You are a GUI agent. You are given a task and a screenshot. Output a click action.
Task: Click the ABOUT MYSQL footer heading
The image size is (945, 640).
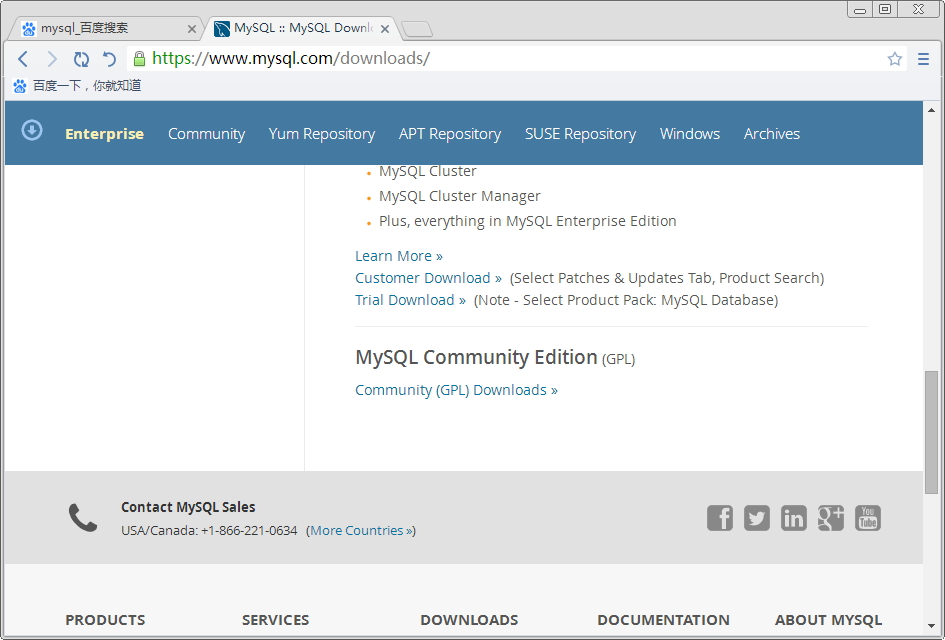[x=829, y=620]
